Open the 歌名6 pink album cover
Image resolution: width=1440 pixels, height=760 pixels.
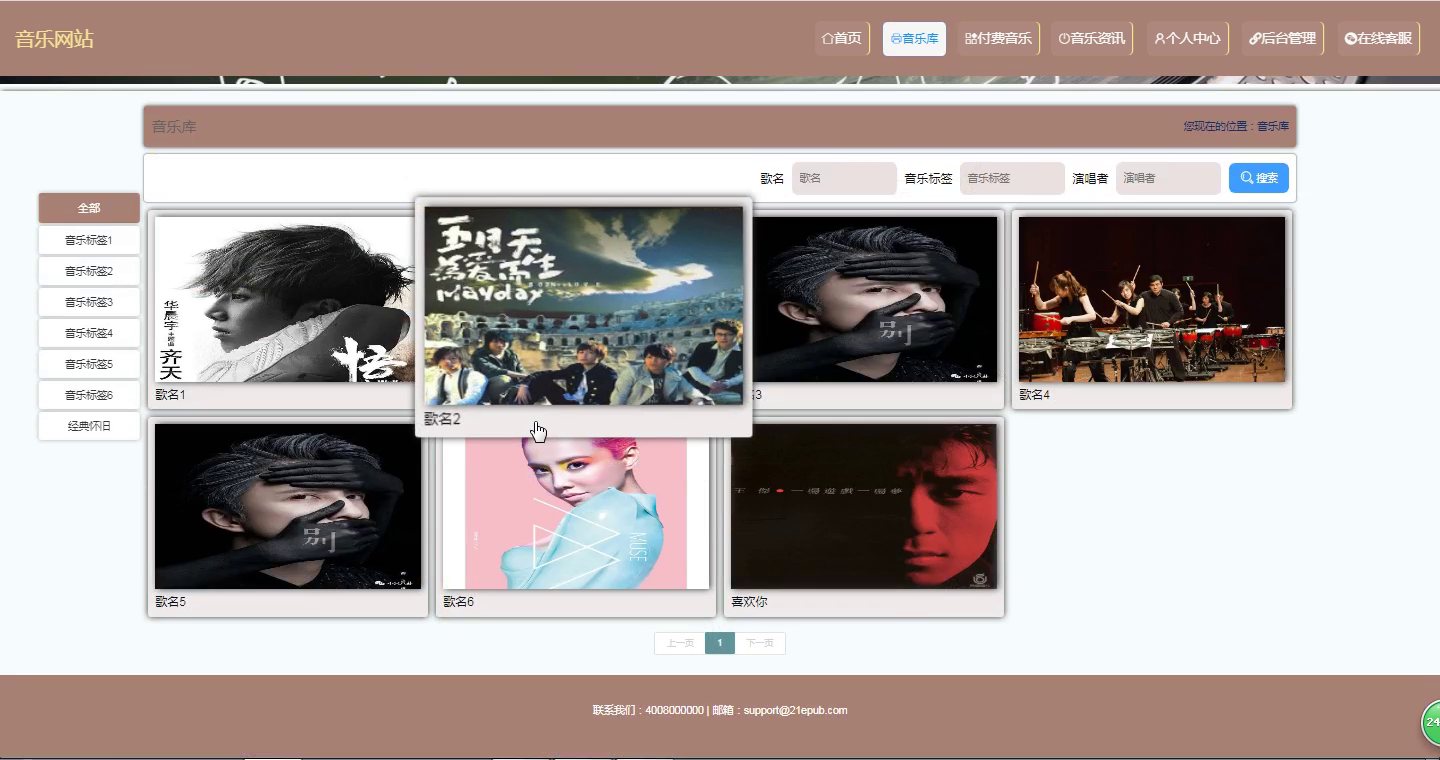point(576,513)
